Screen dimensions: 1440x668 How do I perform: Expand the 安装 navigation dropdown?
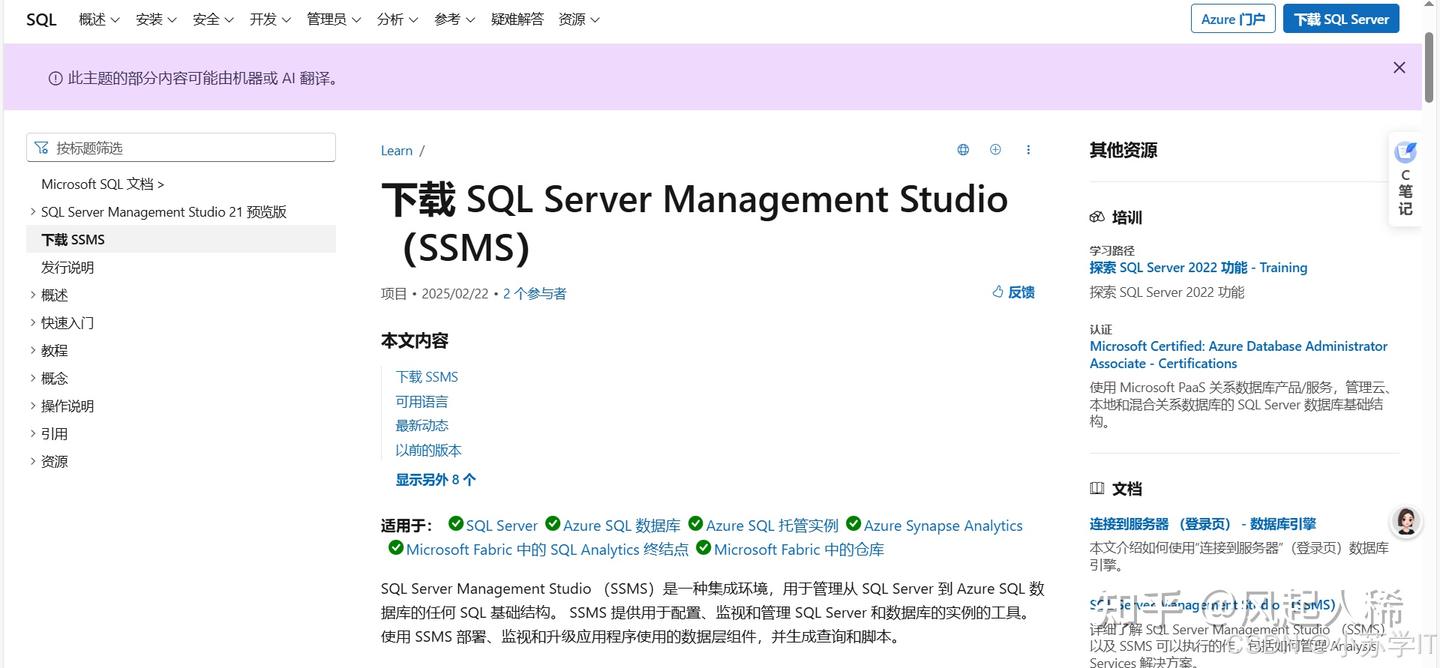[156, 18]
